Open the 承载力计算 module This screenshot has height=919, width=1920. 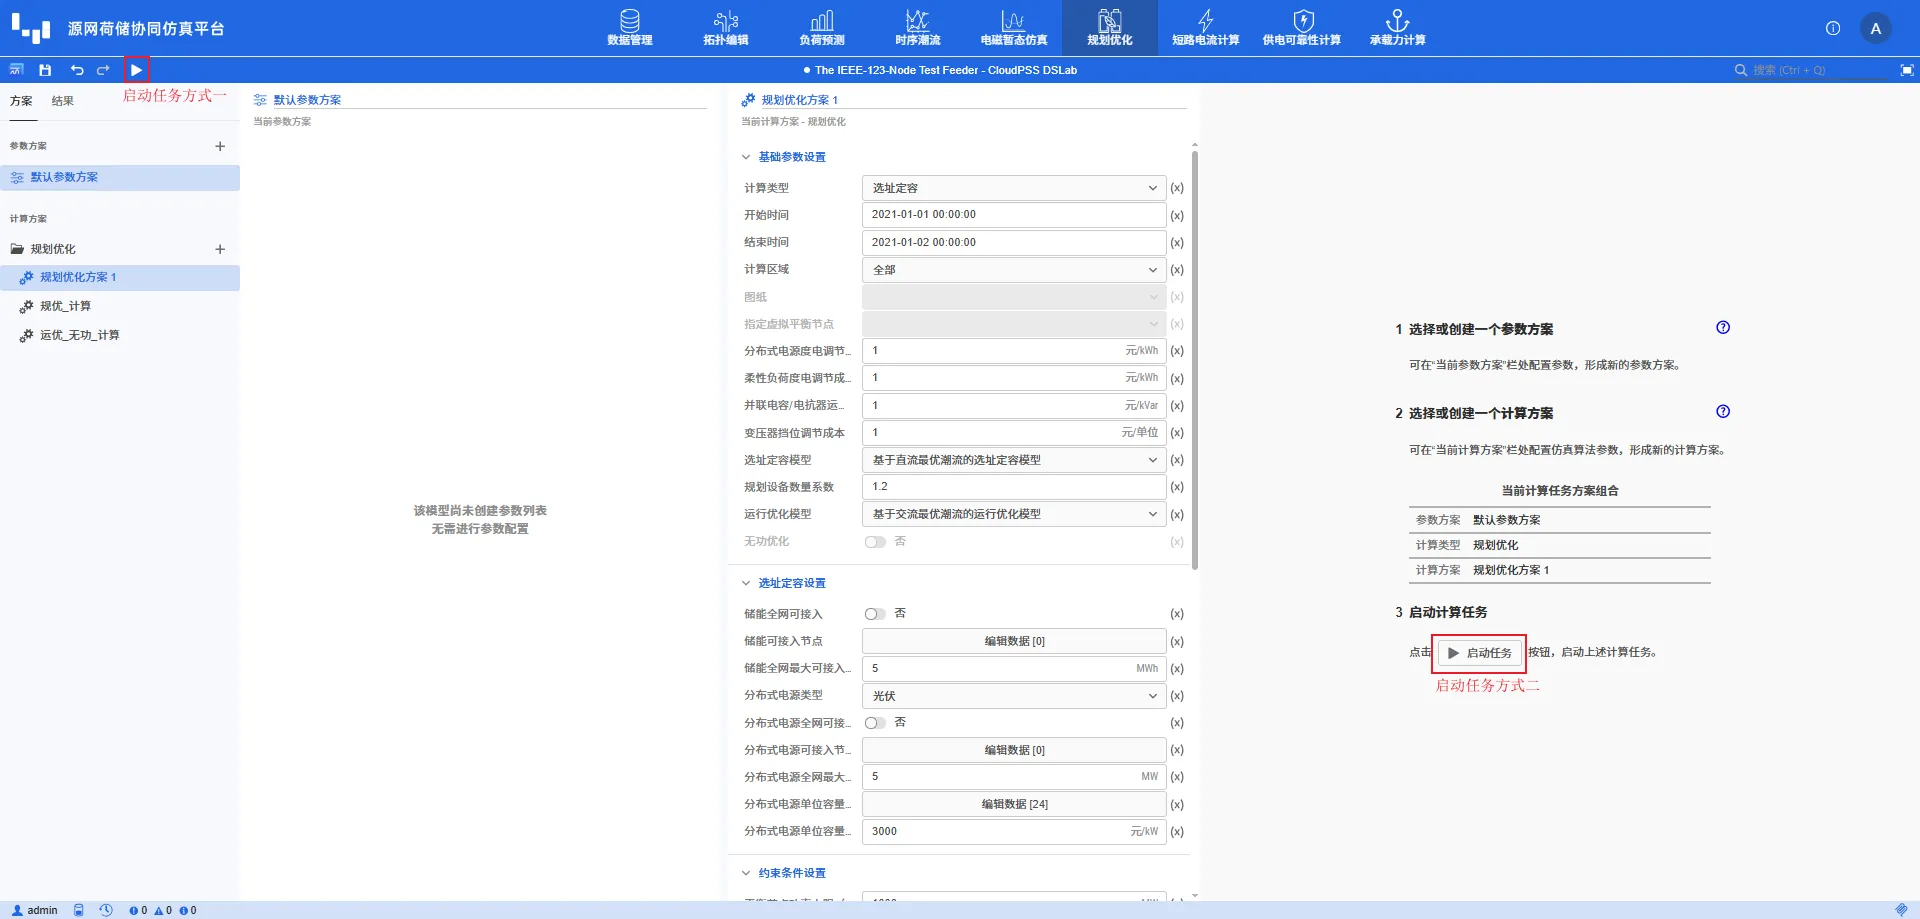(x=1398, y=27)
